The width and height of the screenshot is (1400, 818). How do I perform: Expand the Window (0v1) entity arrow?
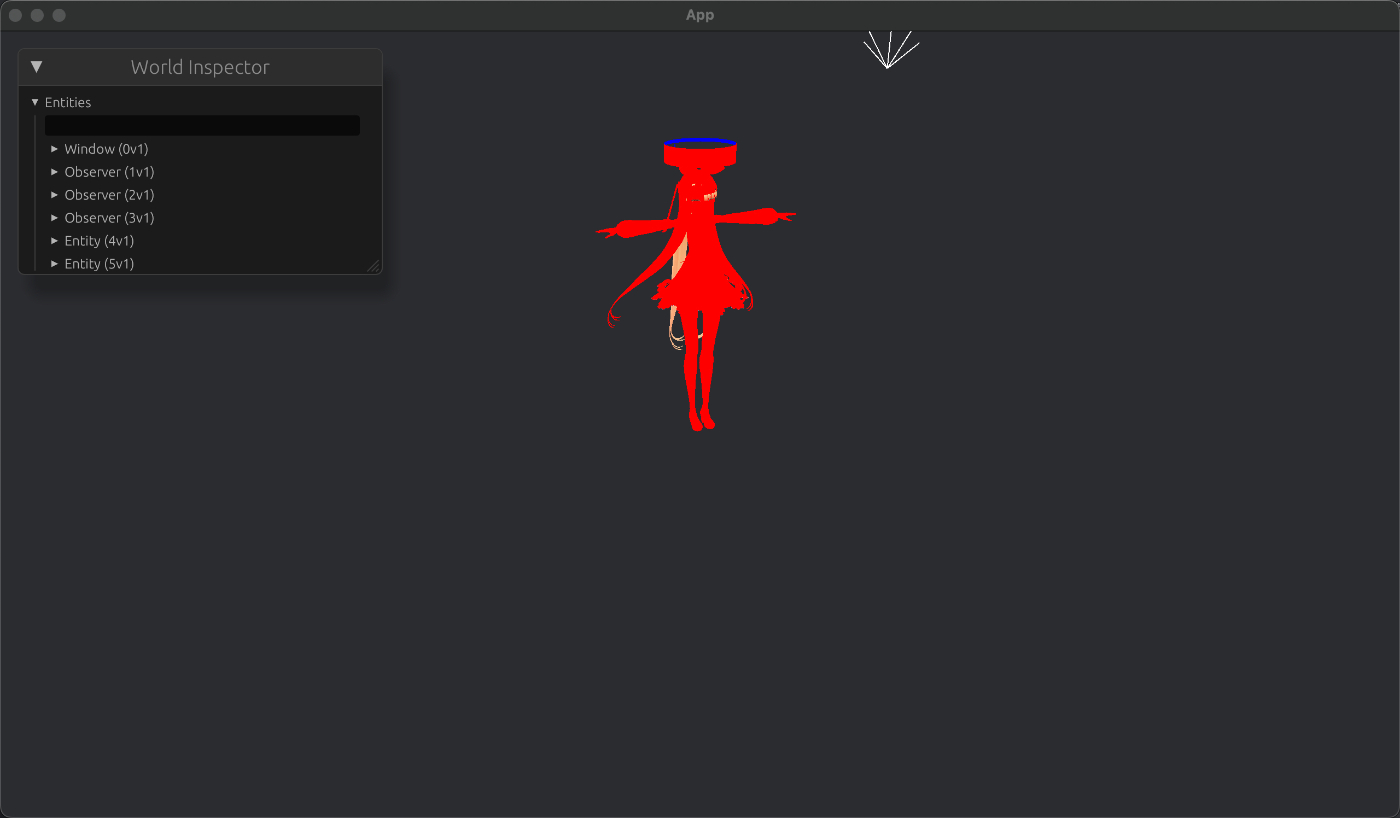point(55,149)
